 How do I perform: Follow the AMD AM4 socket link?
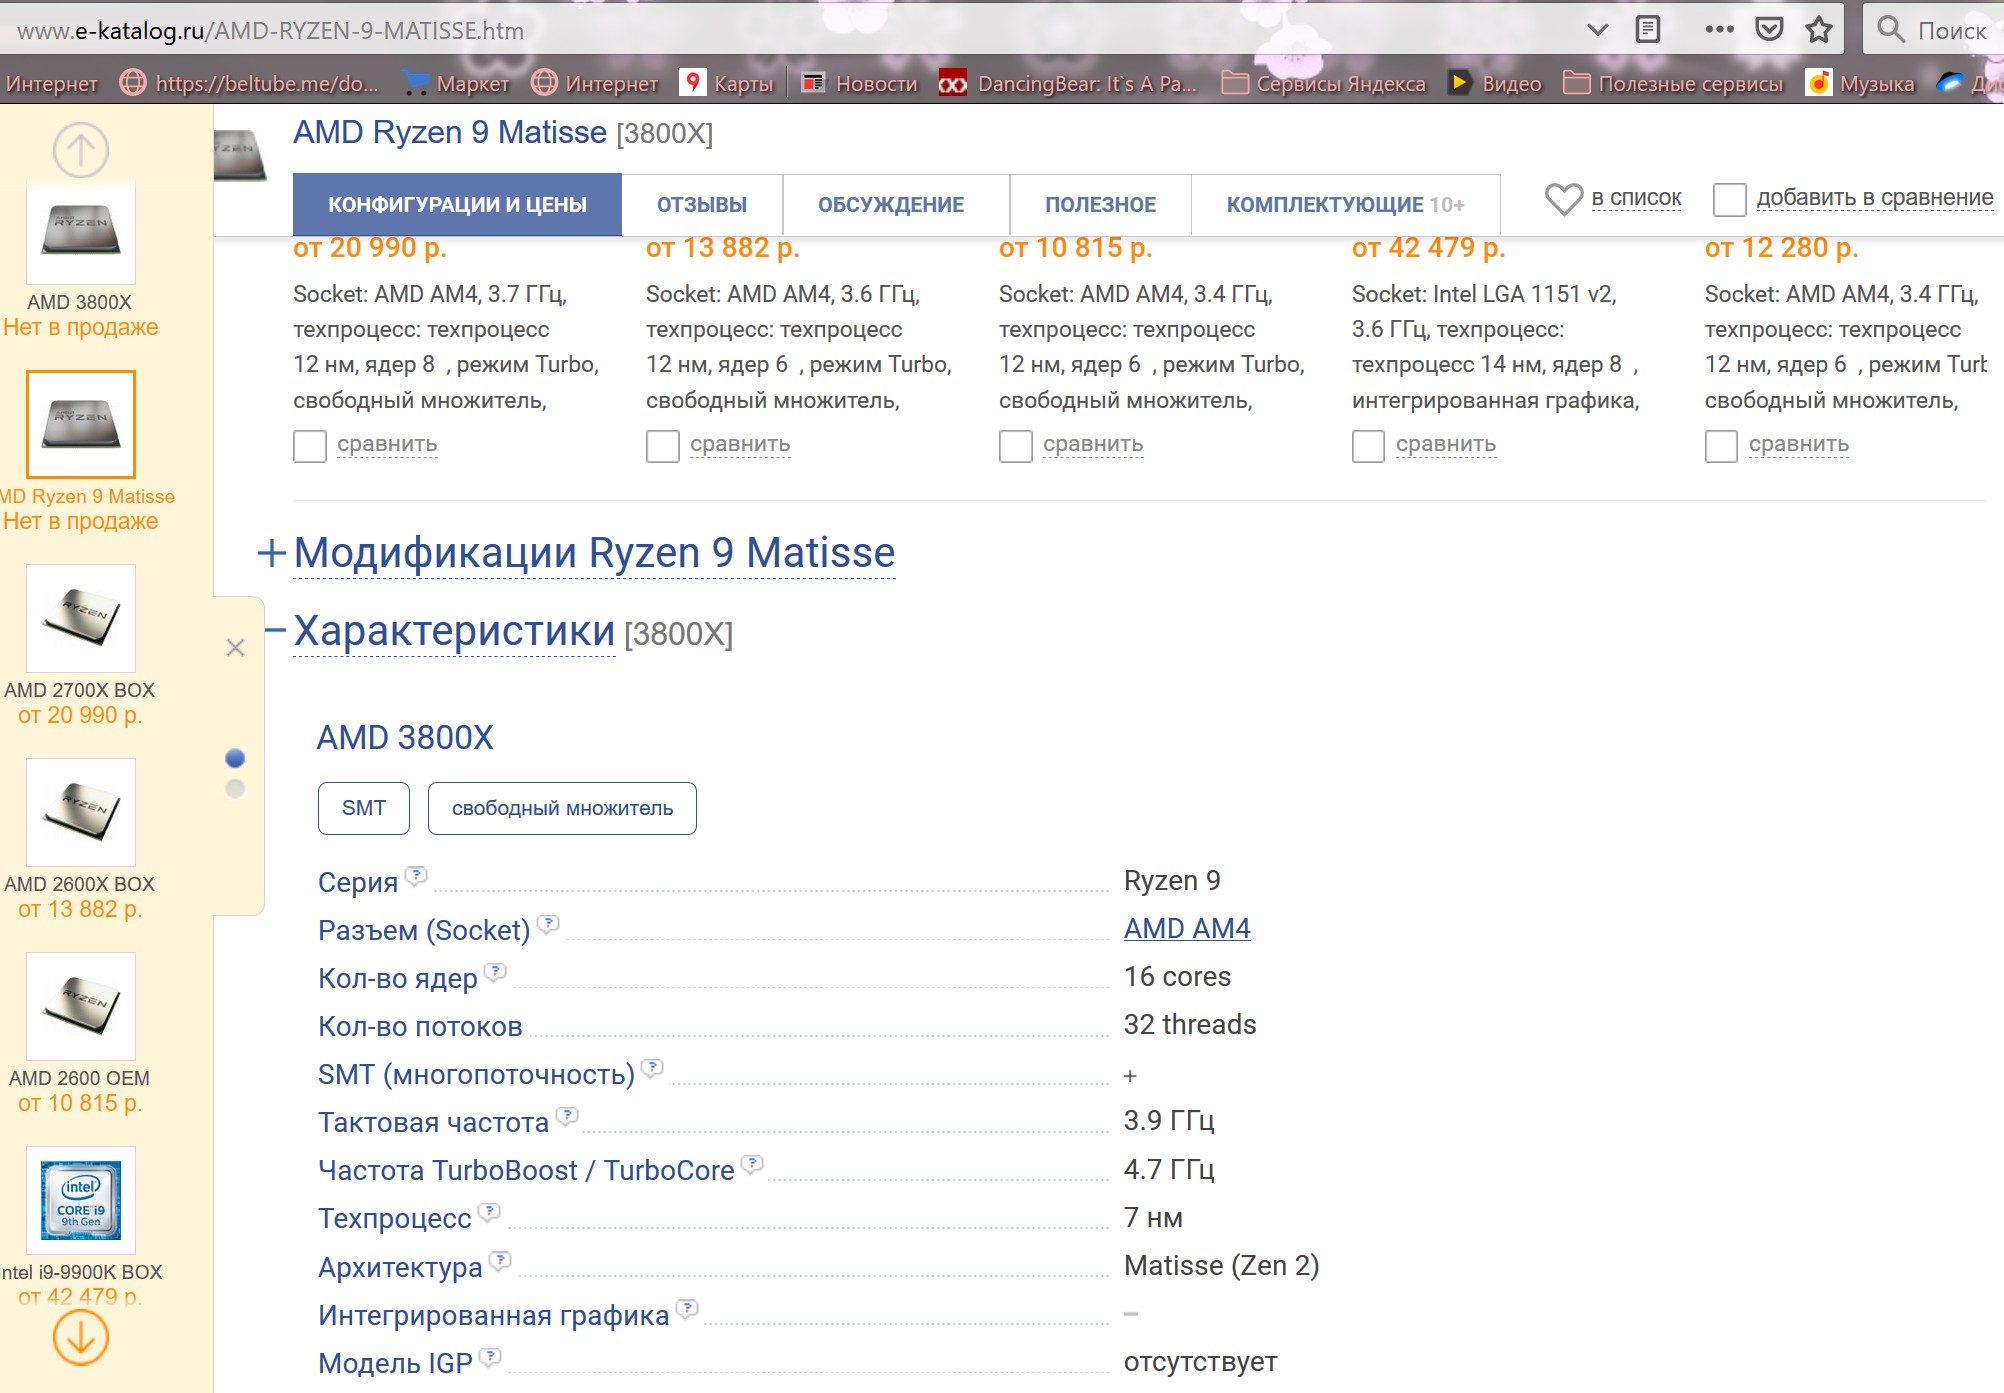click(1186, 929)
